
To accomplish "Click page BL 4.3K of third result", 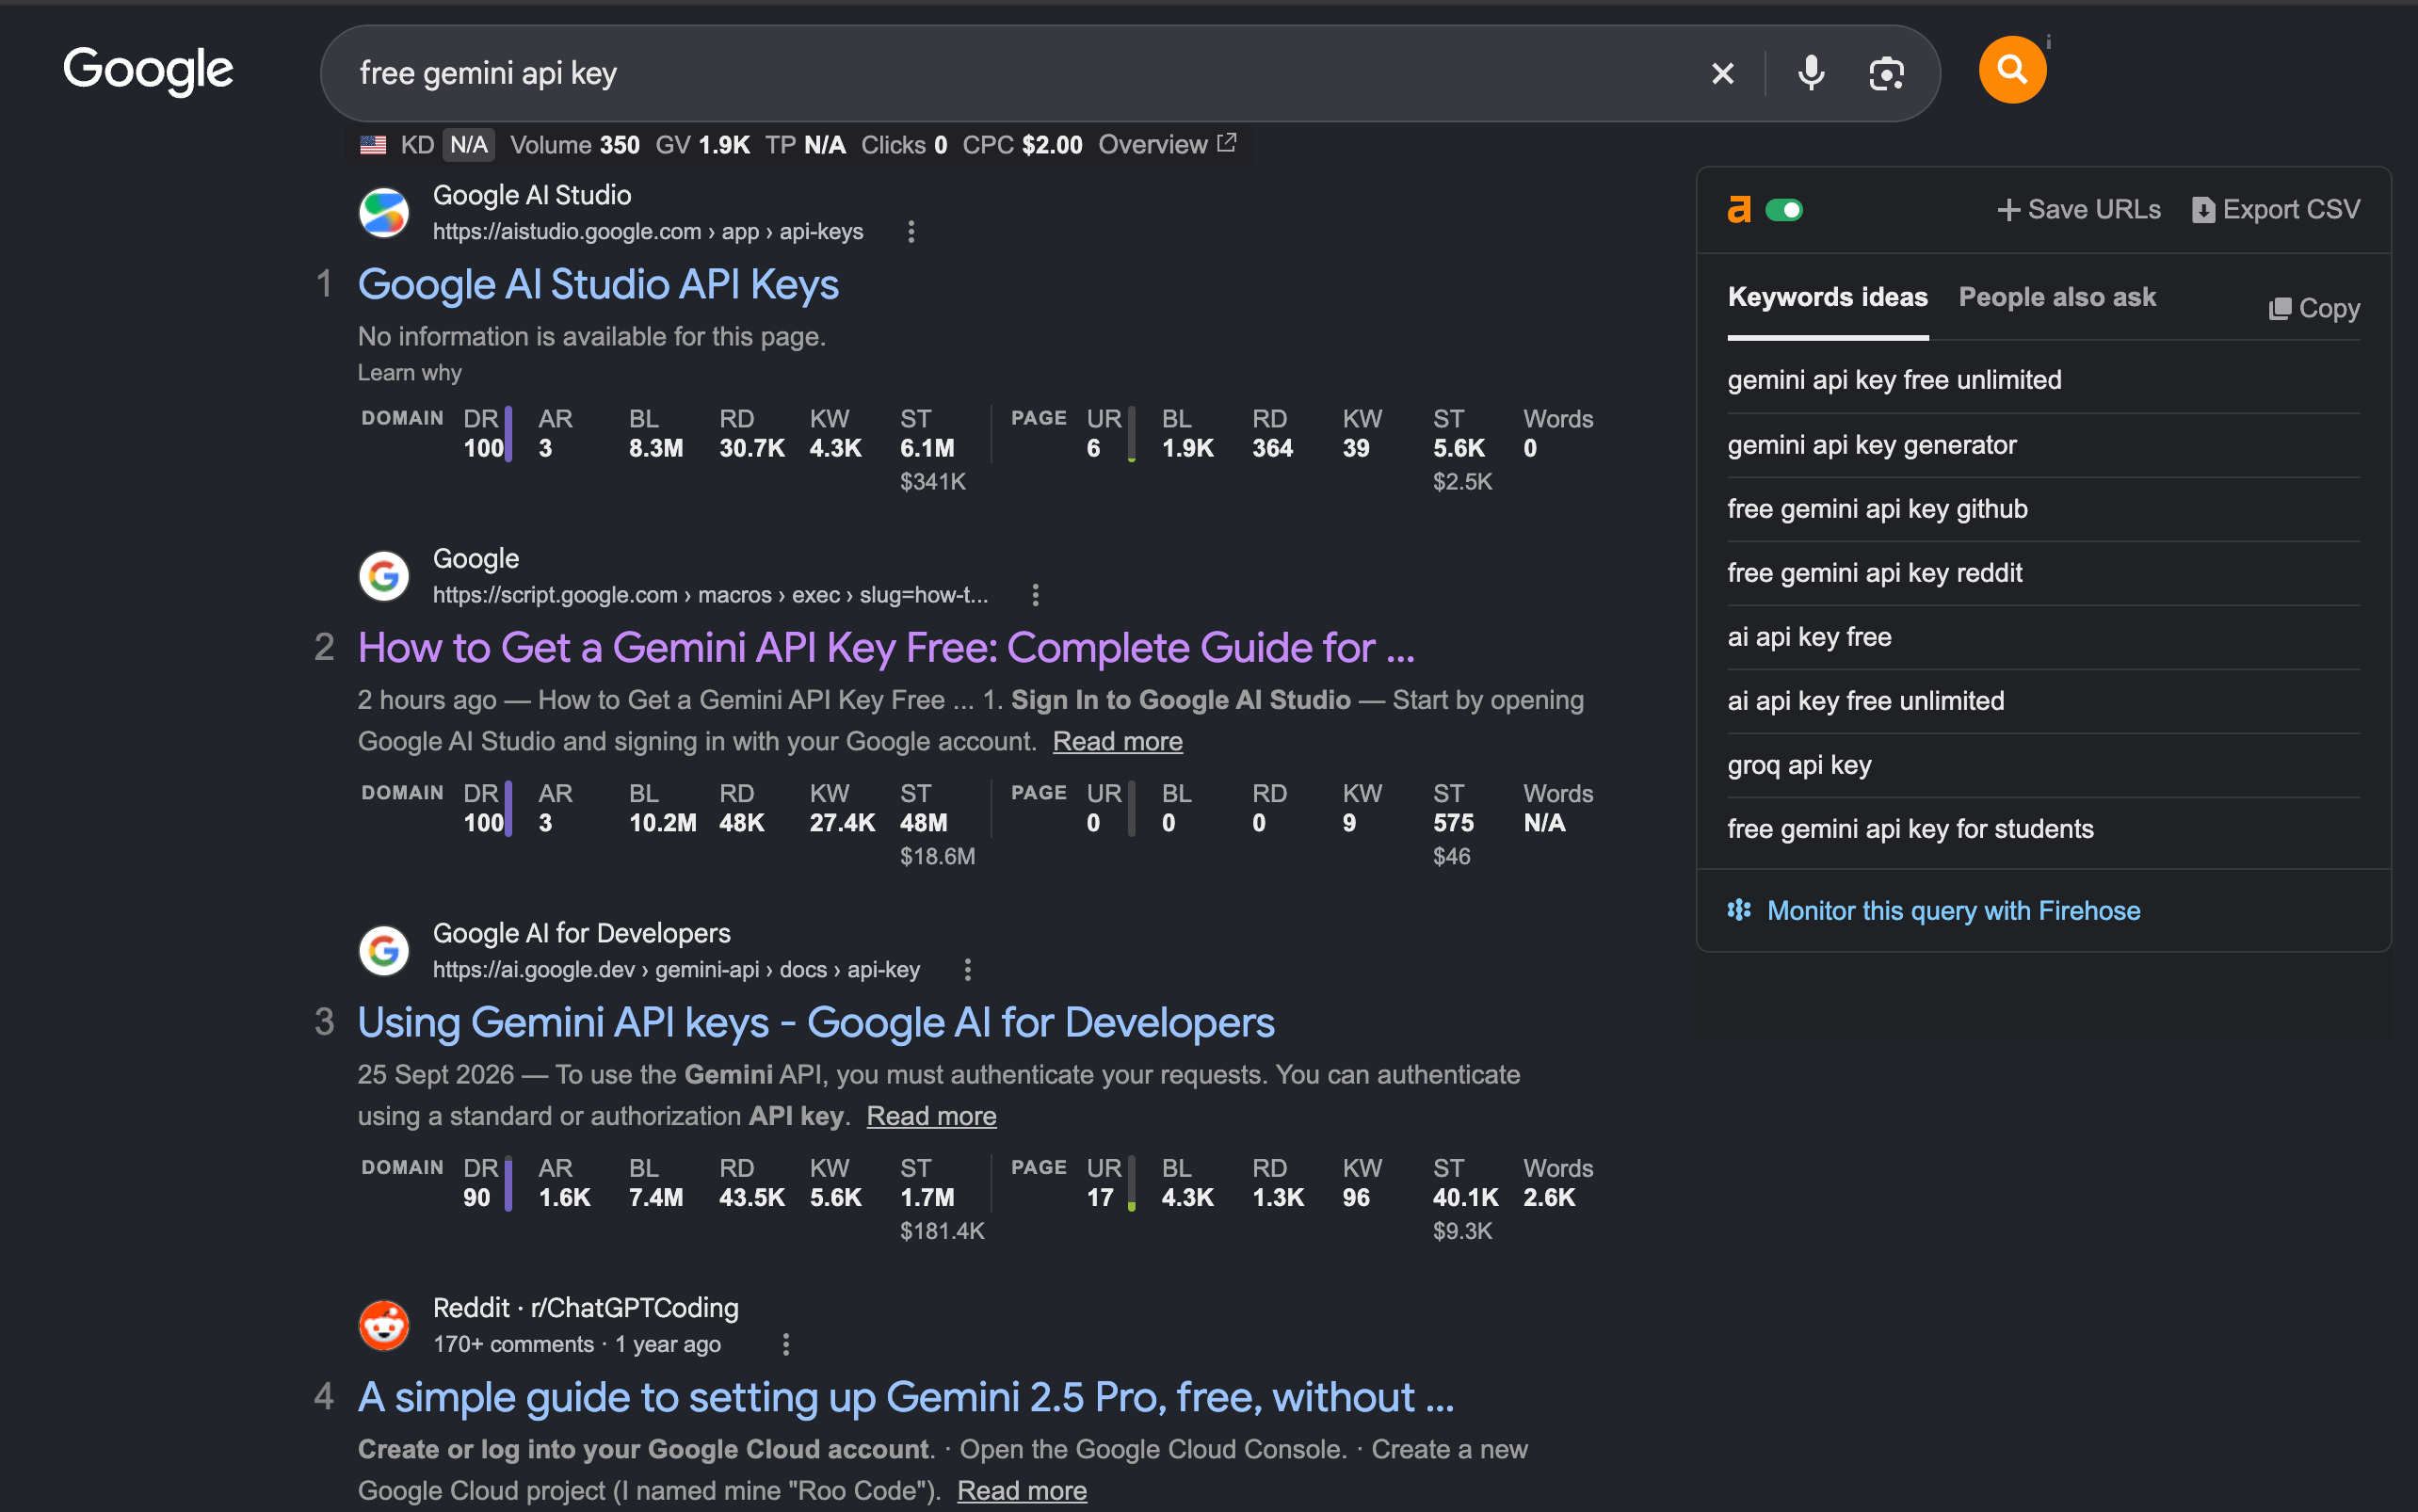I will pos(1187,1183).
